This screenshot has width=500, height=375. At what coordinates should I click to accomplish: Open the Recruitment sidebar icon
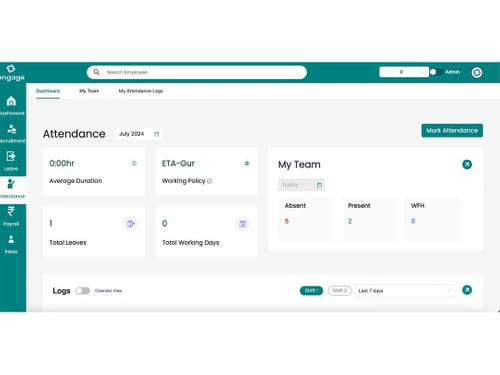pos(11,129)
